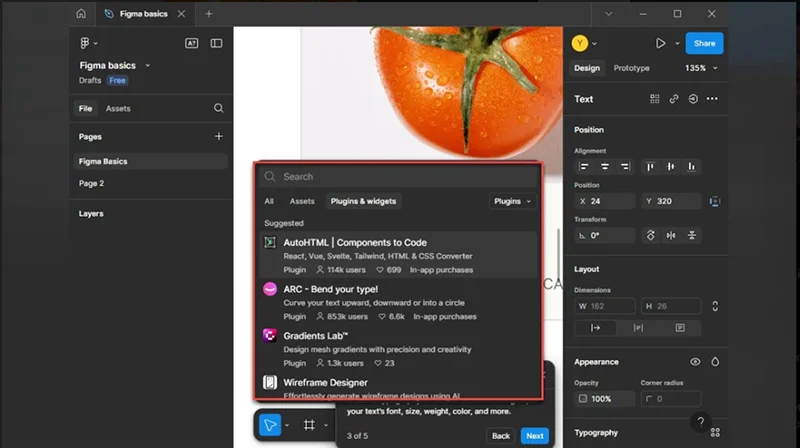
Task: Click the search icon in File panel
Action: click(x=218, y=108)
